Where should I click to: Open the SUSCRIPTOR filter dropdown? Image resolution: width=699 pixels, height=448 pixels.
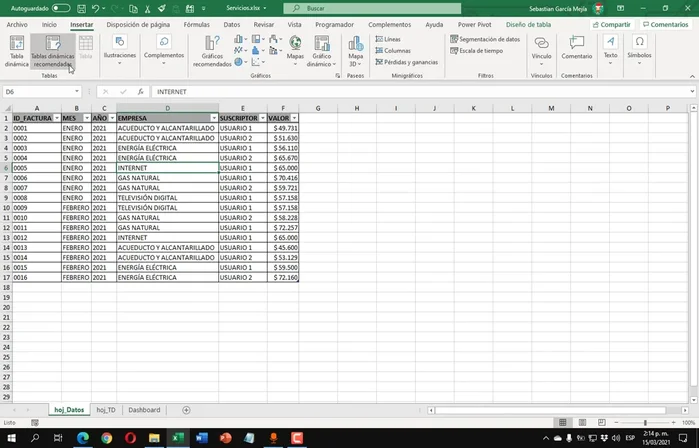click(x=263, y=118)
